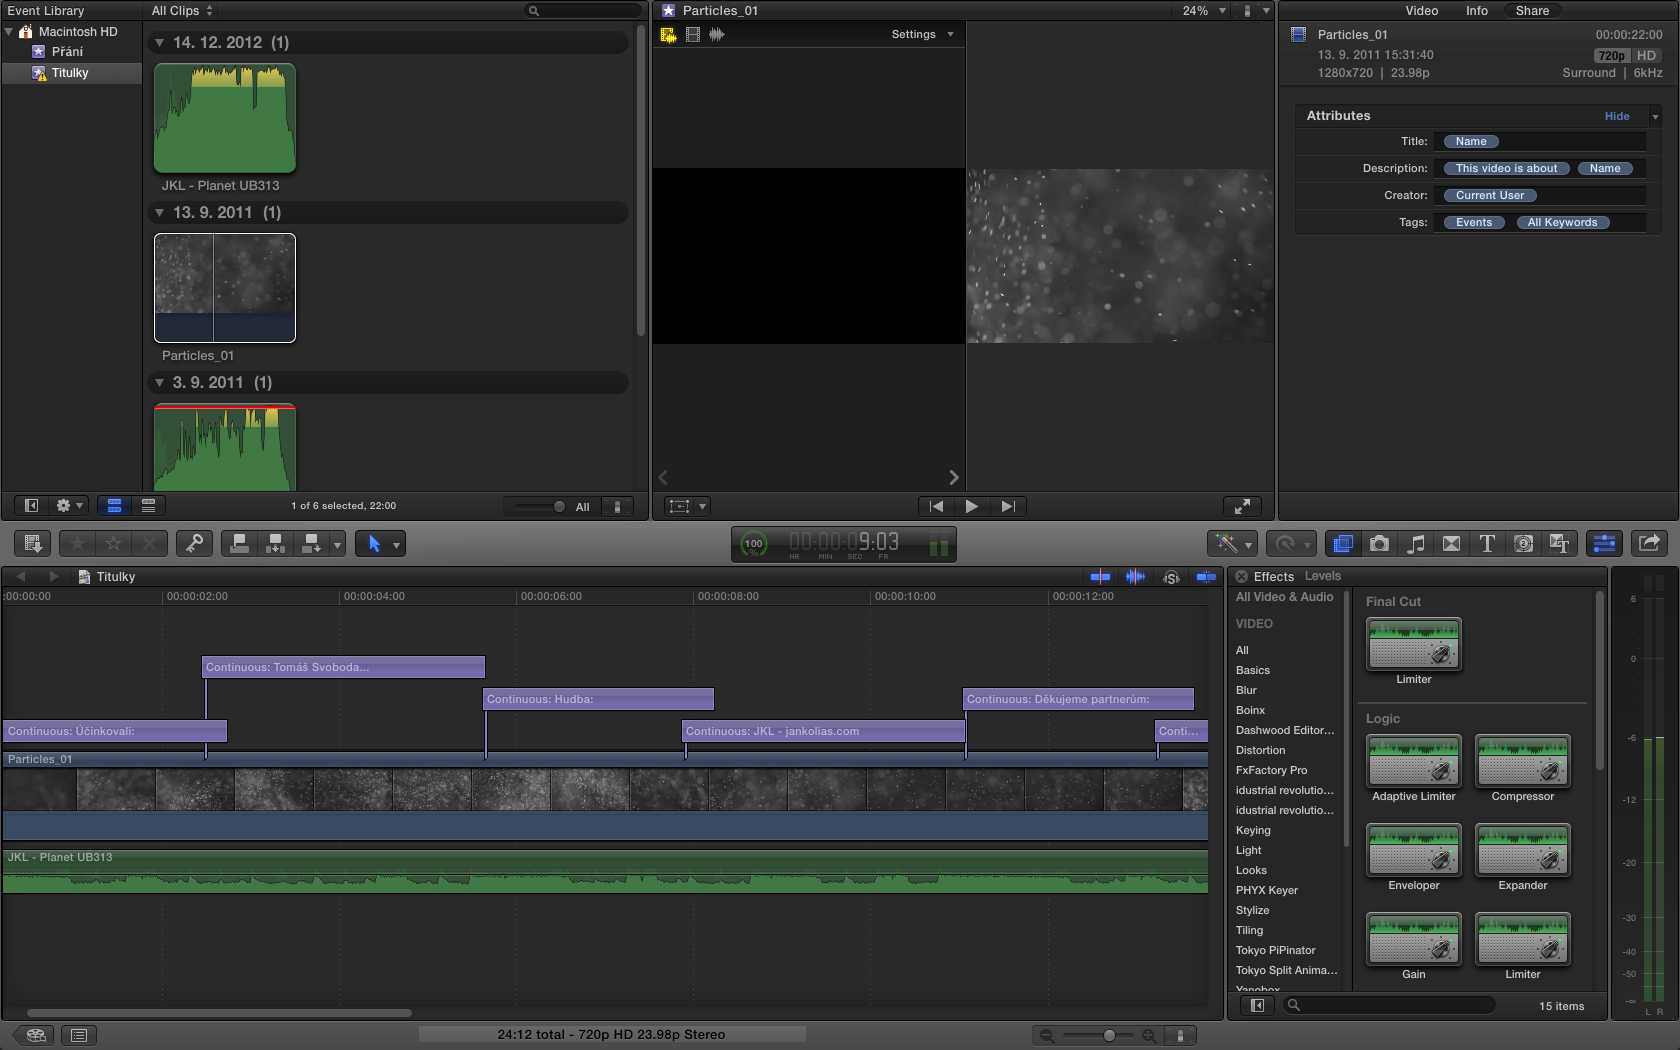Open the viewer Settings dropdown
The height and width of the screenshot is (1050, 1680).
tap(922, 34)
